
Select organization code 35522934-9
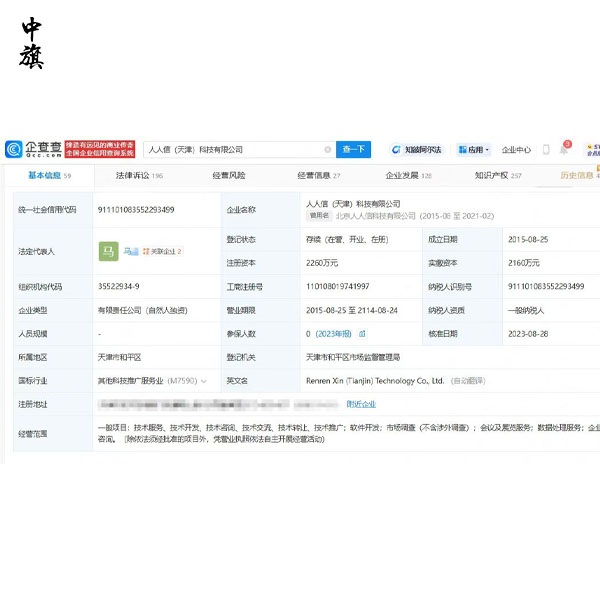click(119, 287)
